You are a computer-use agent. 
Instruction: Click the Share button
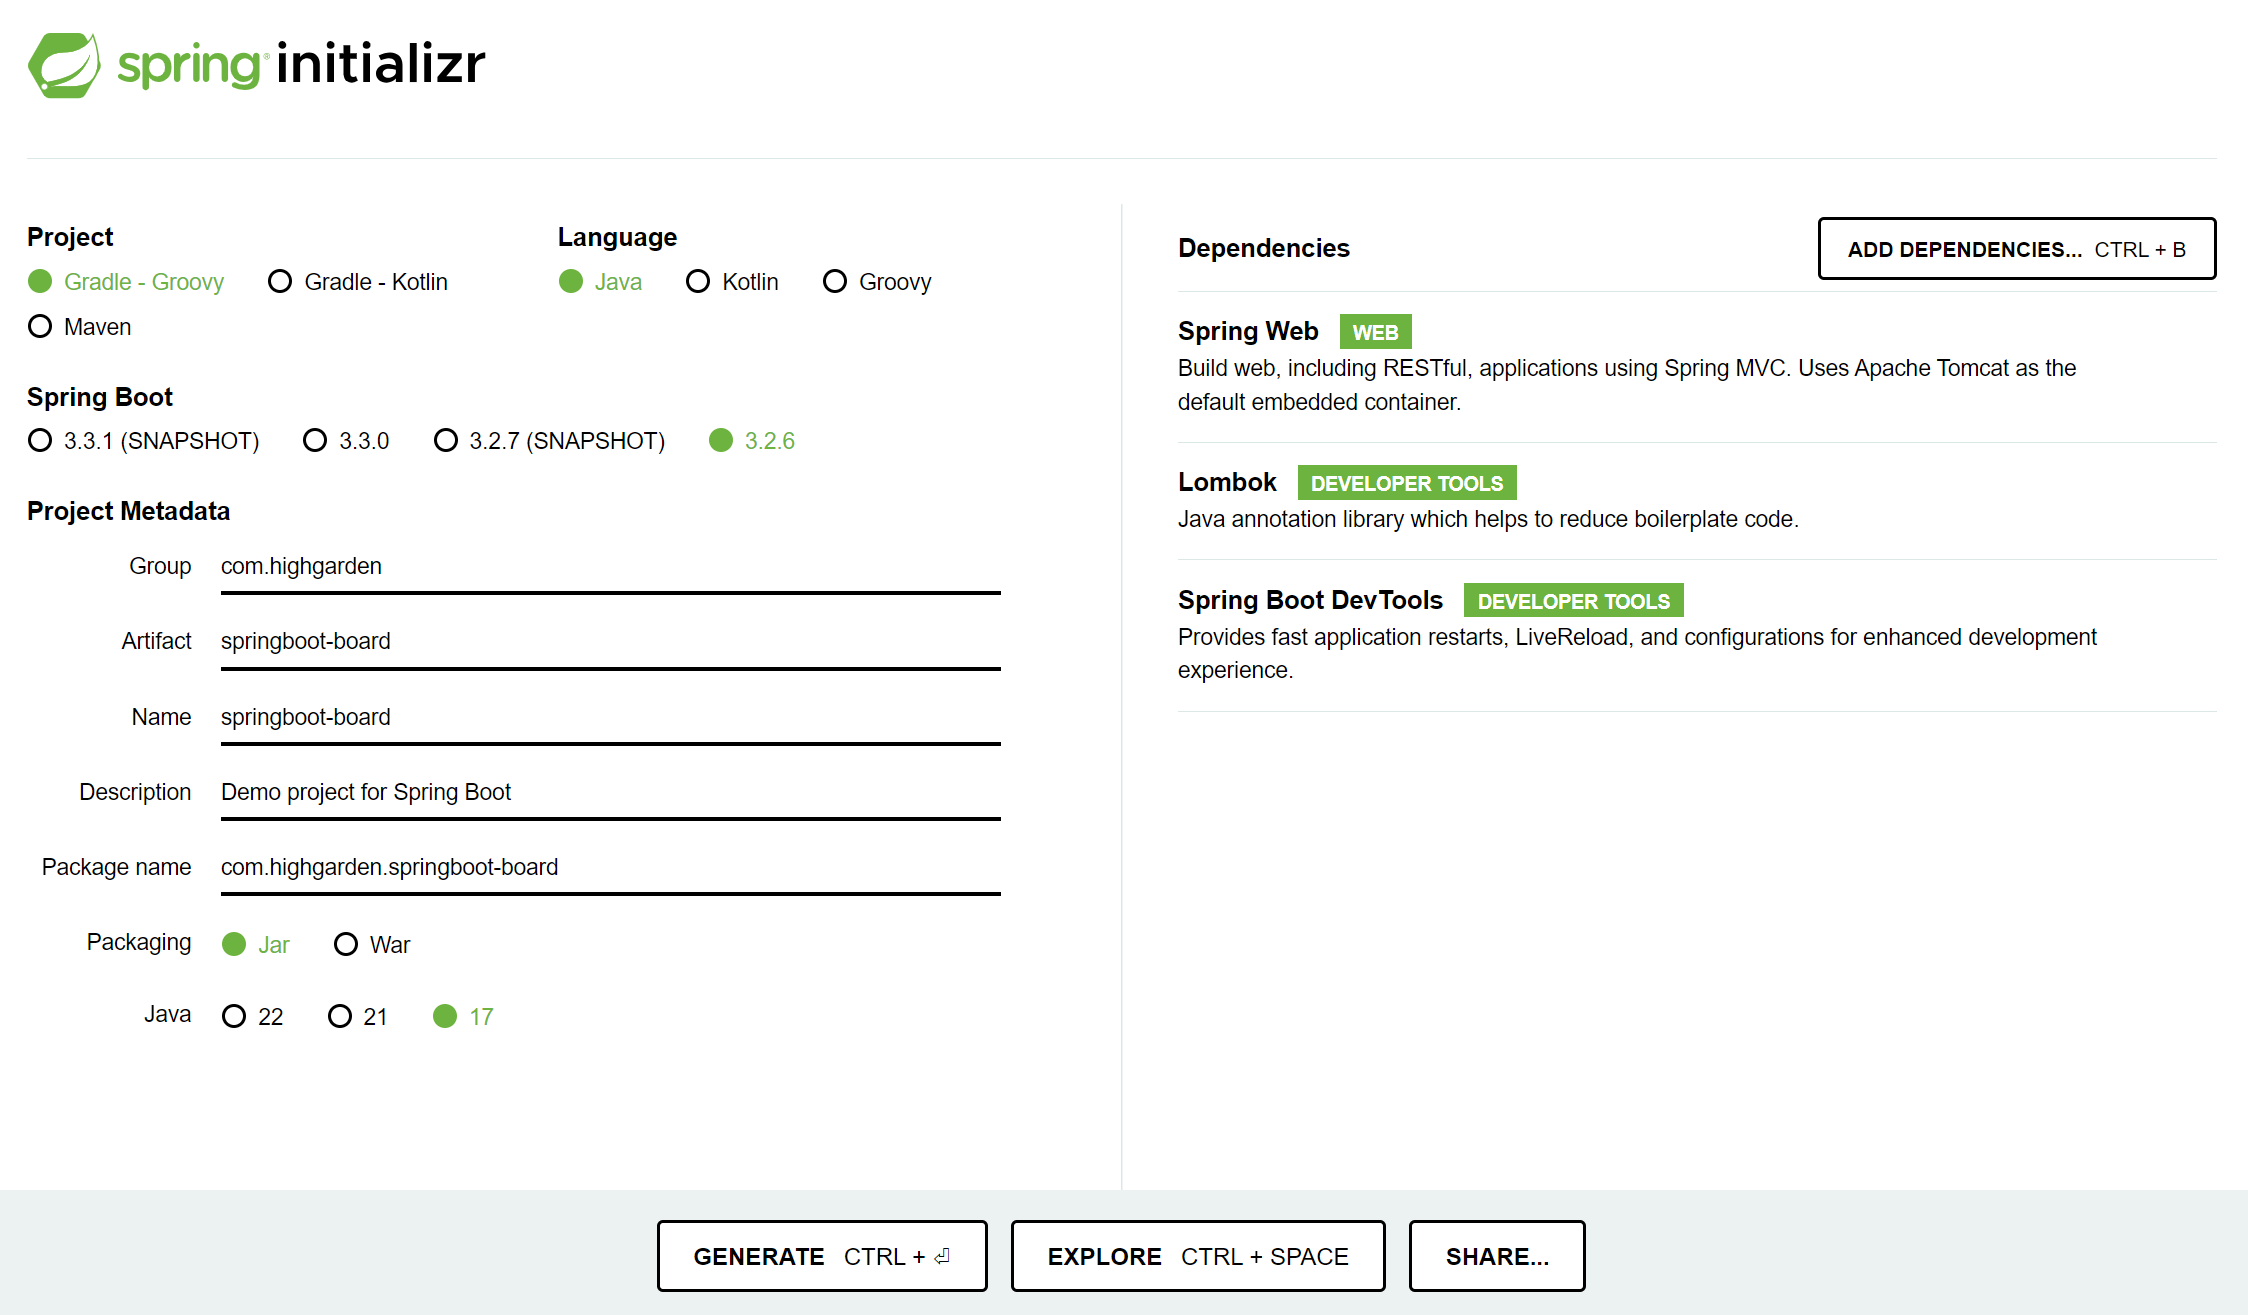pos(1496,1257)
